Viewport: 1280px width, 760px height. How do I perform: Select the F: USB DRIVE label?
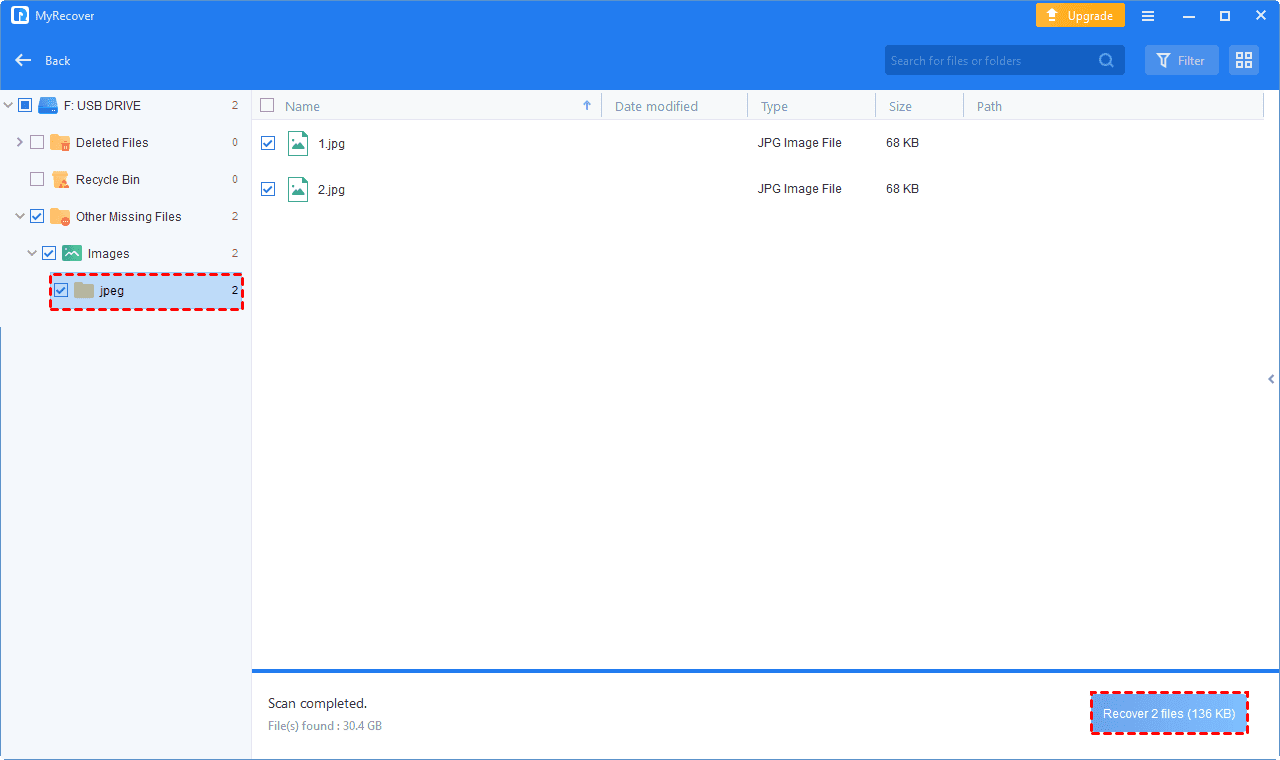tap(102, 106)
